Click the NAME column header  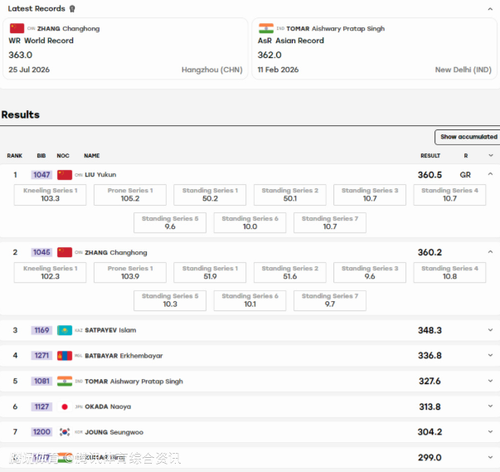click(x=92, y=156)
